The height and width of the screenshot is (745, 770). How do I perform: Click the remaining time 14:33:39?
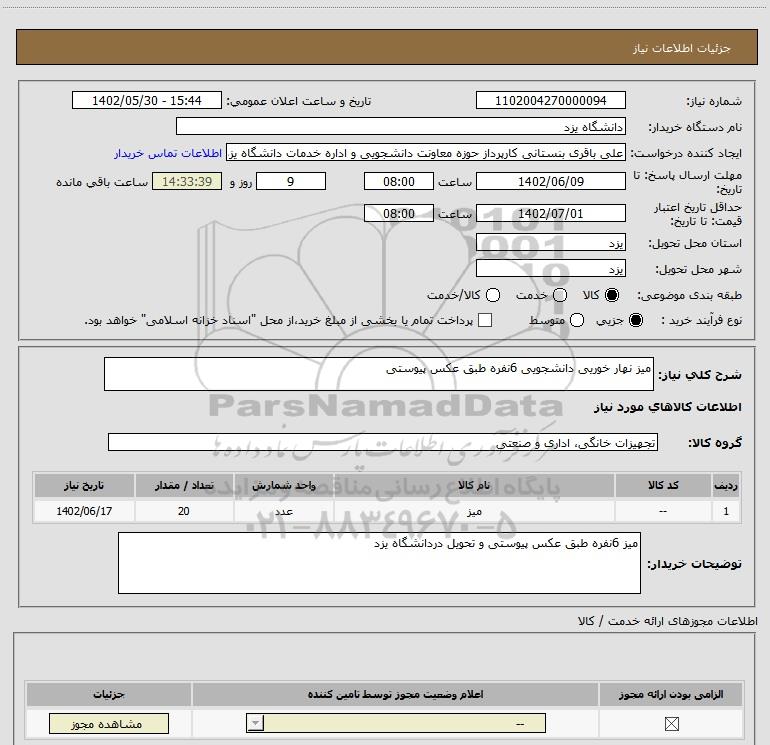pos(187,181)
